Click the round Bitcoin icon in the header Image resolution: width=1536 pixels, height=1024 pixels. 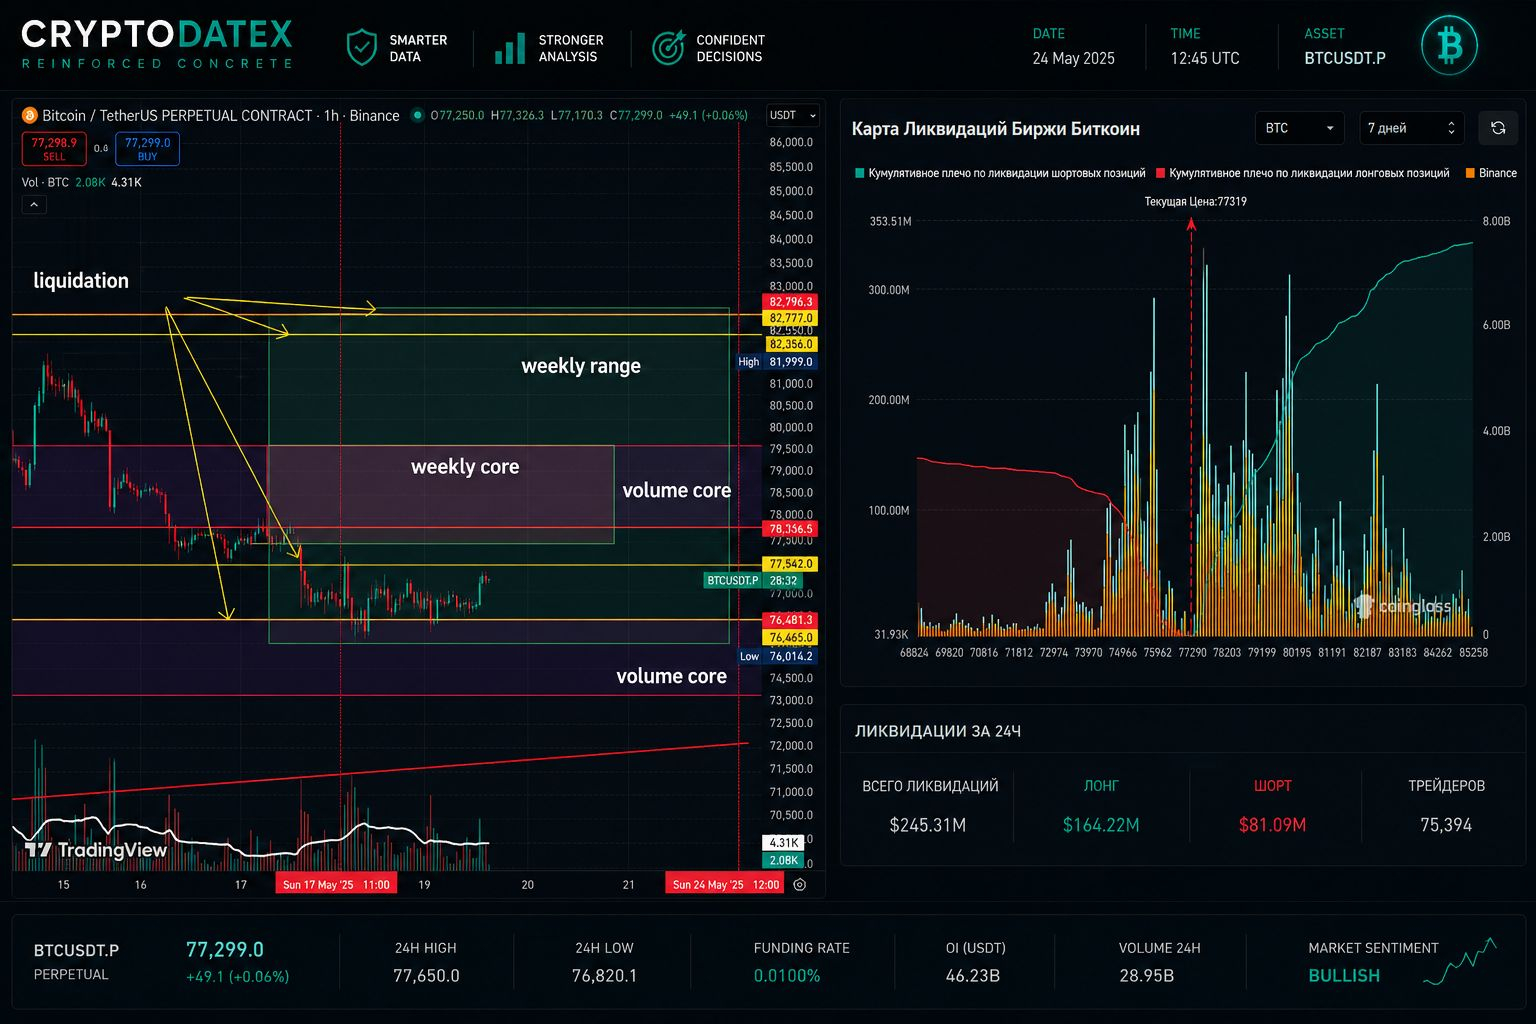(1449, 46)
